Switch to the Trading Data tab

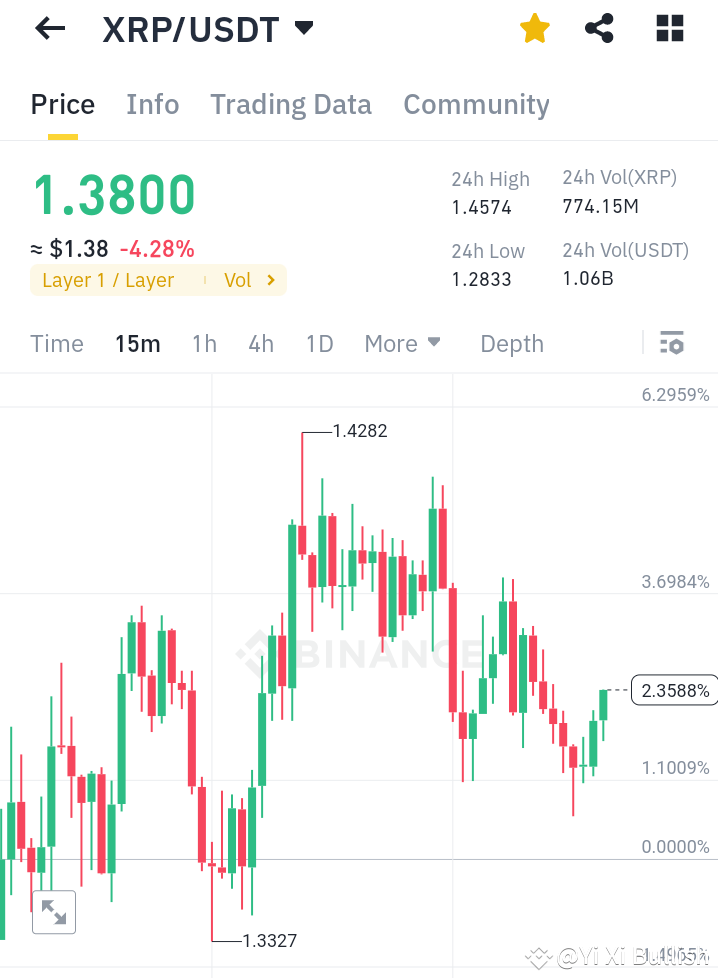[x=290, y=104]
